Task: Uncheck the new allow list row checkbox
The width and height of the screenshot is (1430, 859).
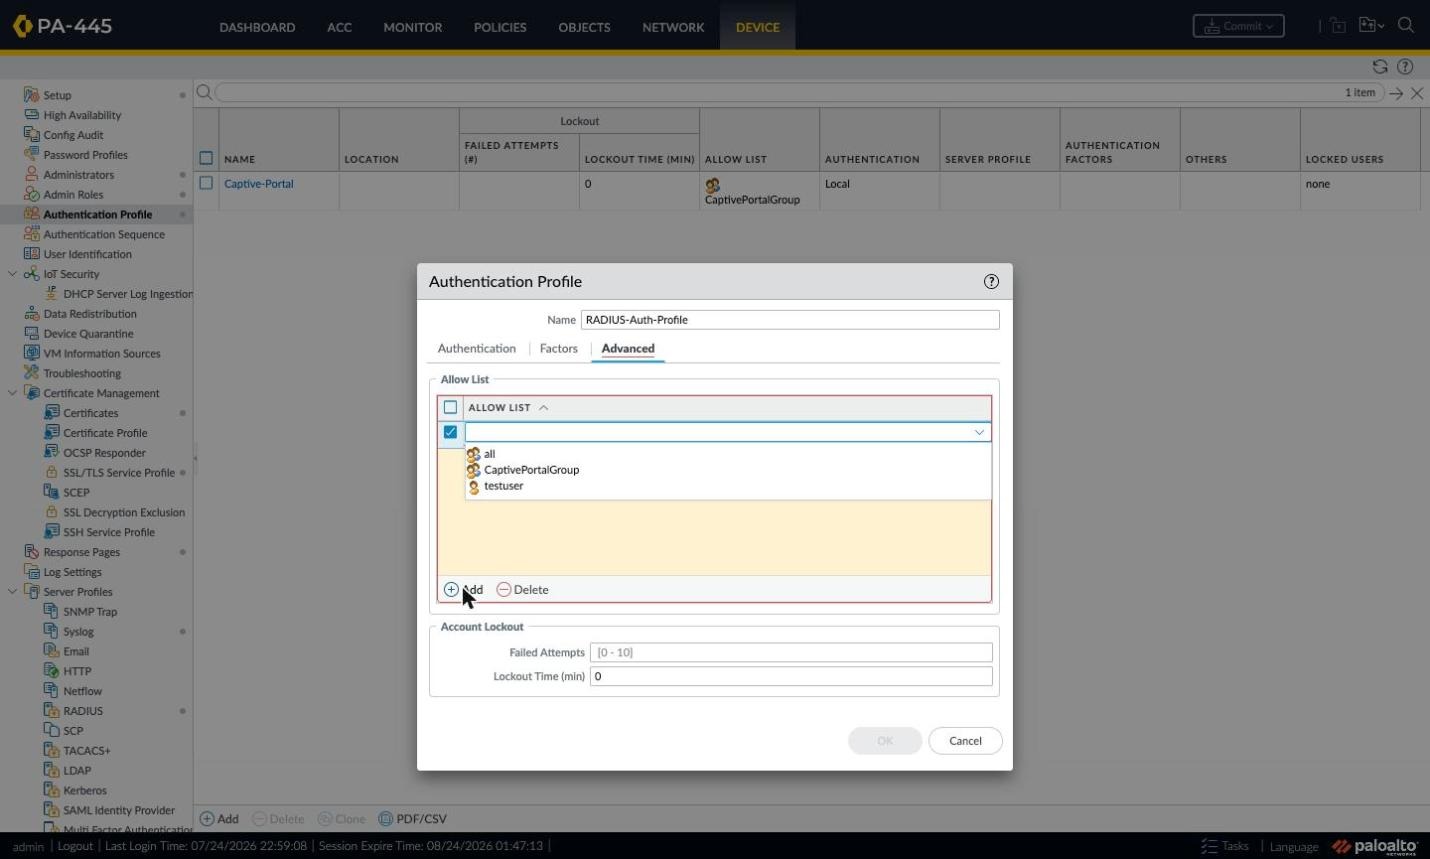Action: point(450,432)
